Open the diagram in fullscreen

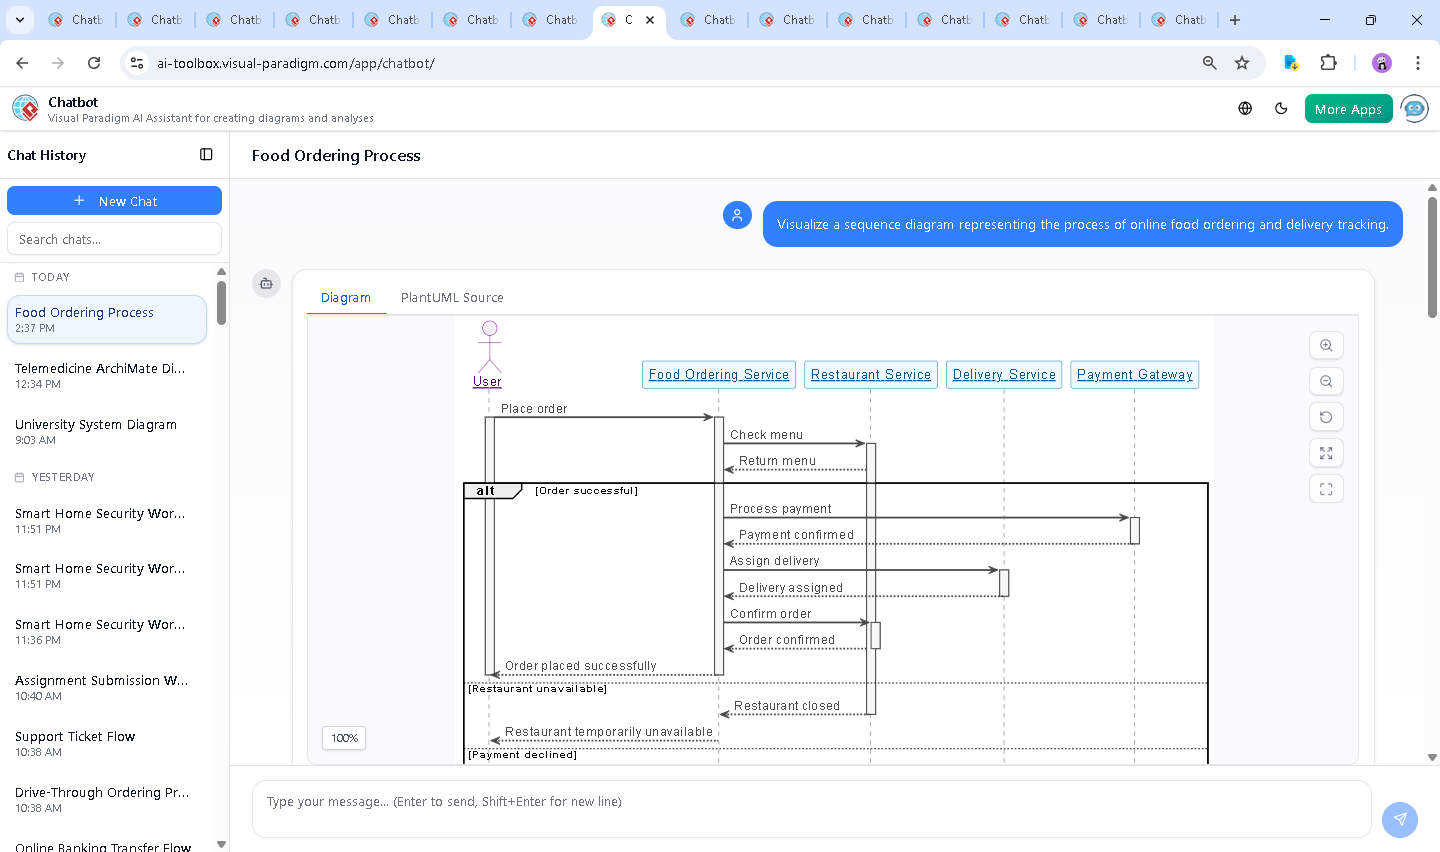[x=1326, y=489]
